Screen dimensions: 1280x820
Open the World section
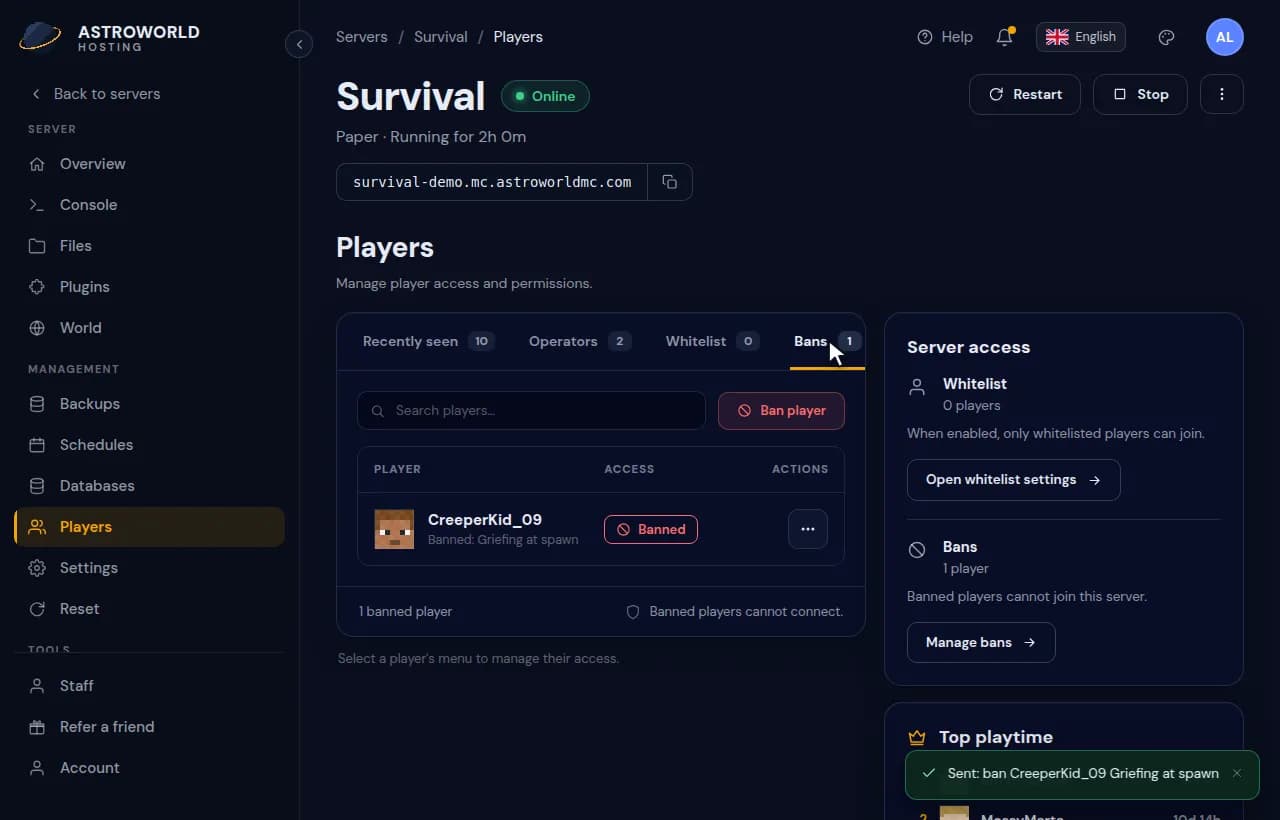[150, 328]
